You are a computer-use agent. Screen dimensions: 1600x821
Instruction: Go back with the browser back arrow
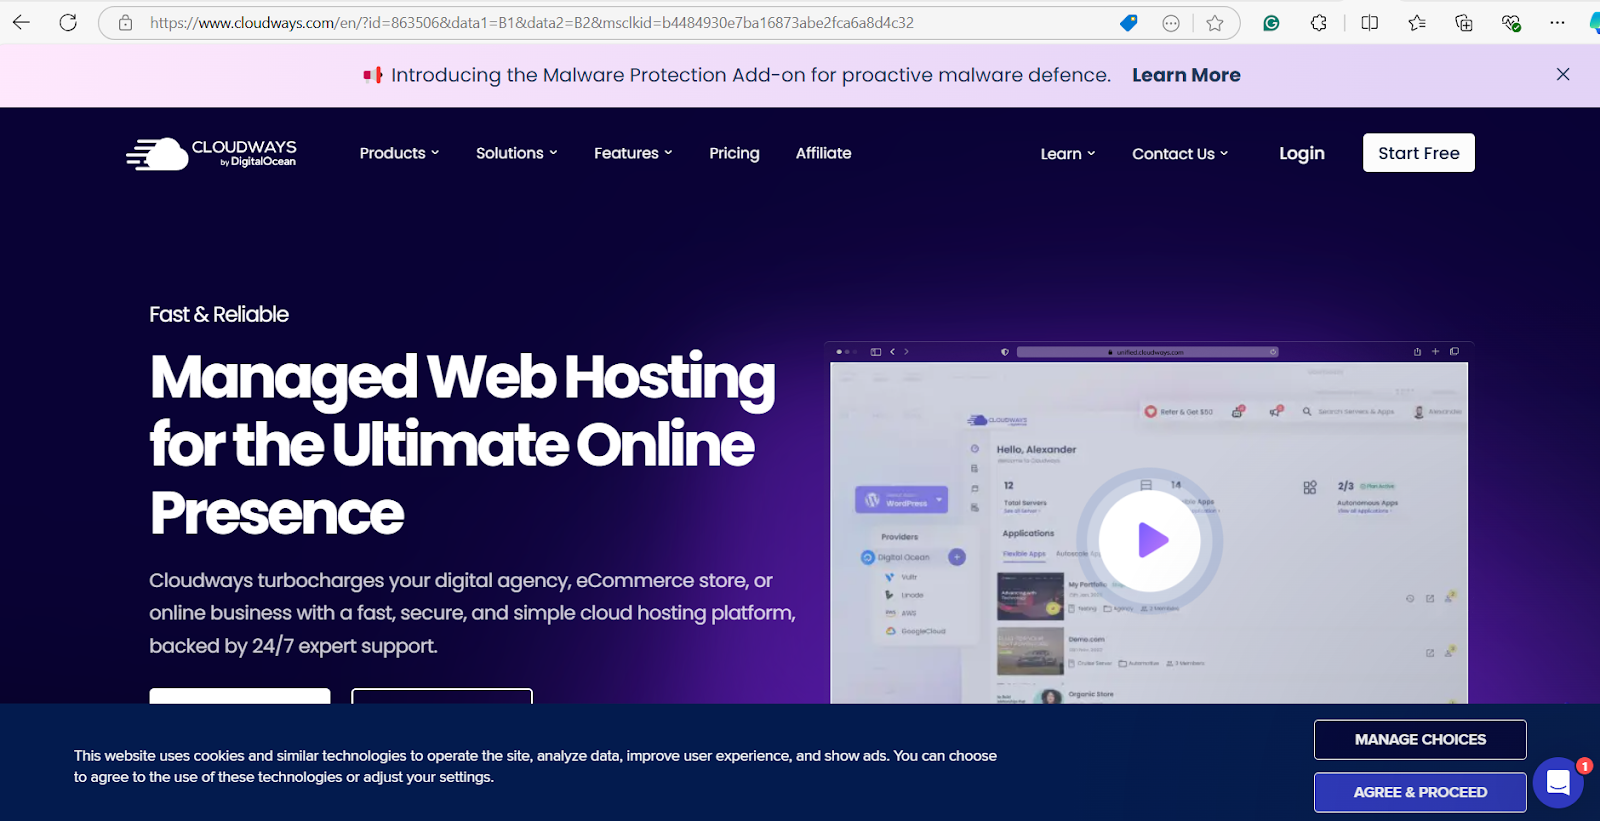pyautogui.click(x=21, y=22)
